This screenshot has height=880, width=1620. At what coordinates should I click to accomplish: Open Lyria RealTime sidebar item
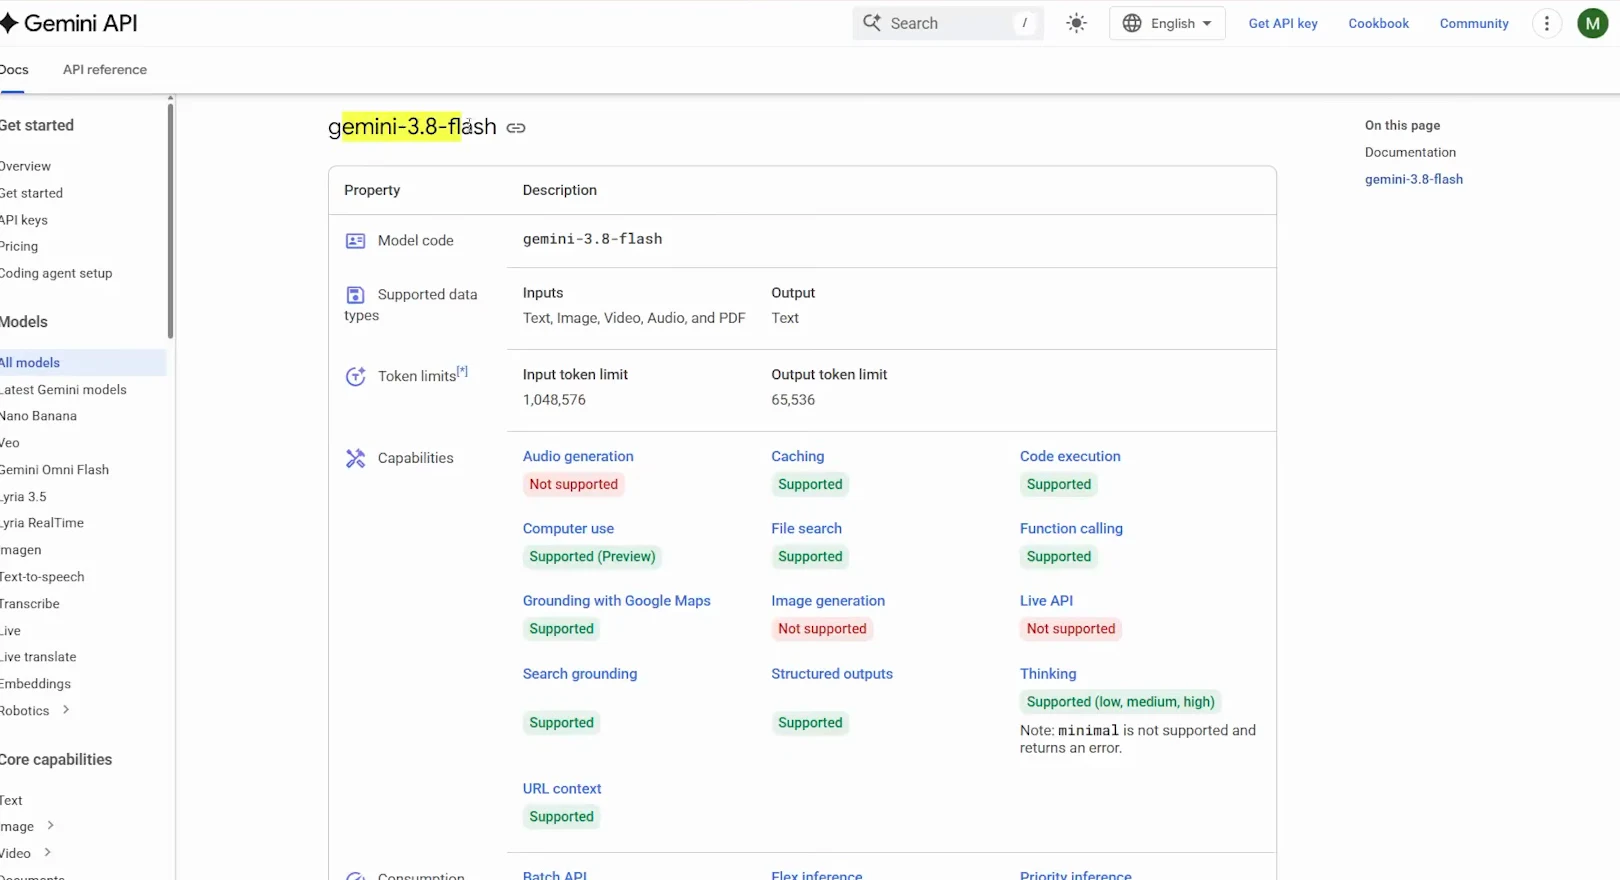tap(42, 523)
